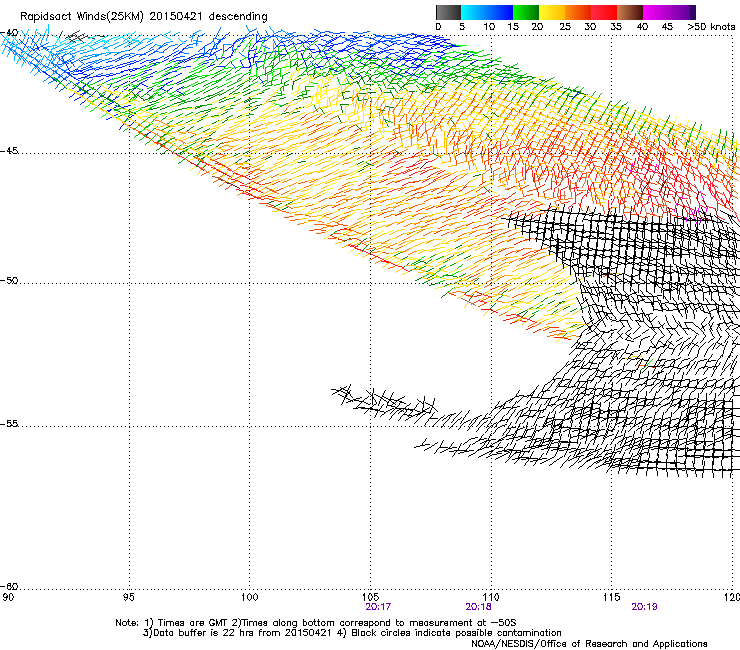Click the cyan 5-10 knots color band
The width and height of the screenshot is (740, 650).
click(474, 12)
